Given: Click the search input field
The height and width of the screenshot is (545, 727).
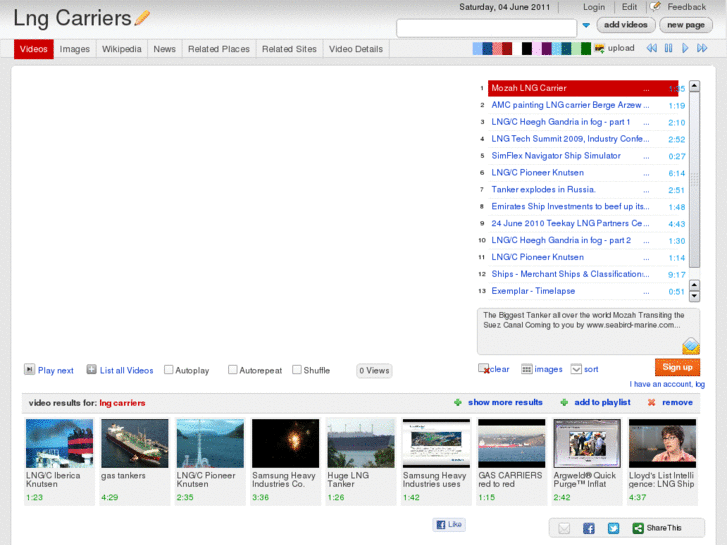Looking at the screenshot, I should click(x=486, y=28).
